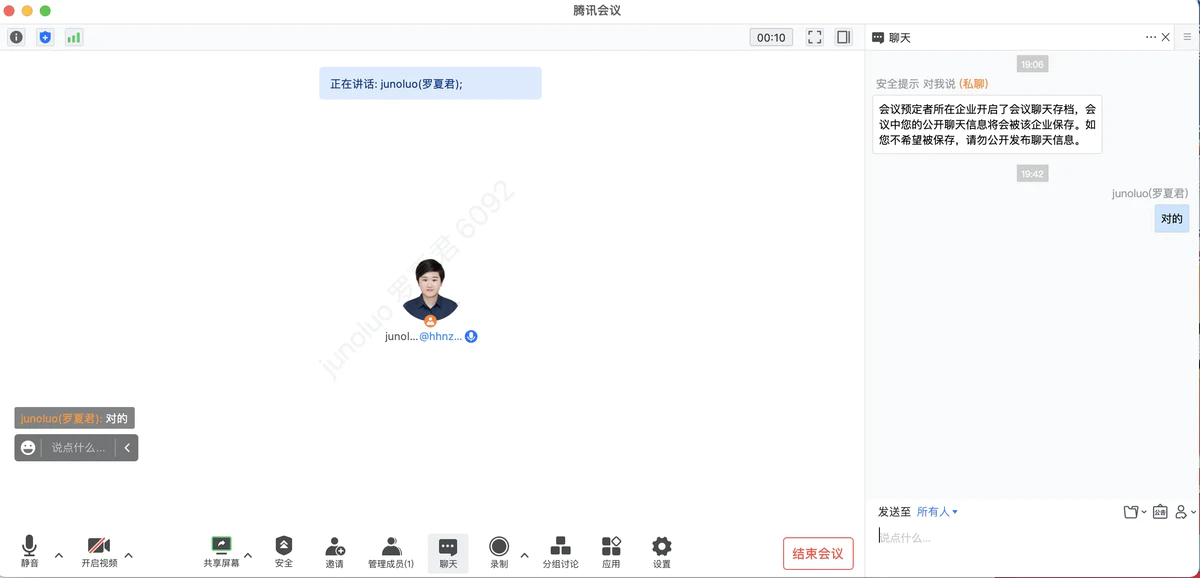Click the orange host badge under avatar

(430, 321)
